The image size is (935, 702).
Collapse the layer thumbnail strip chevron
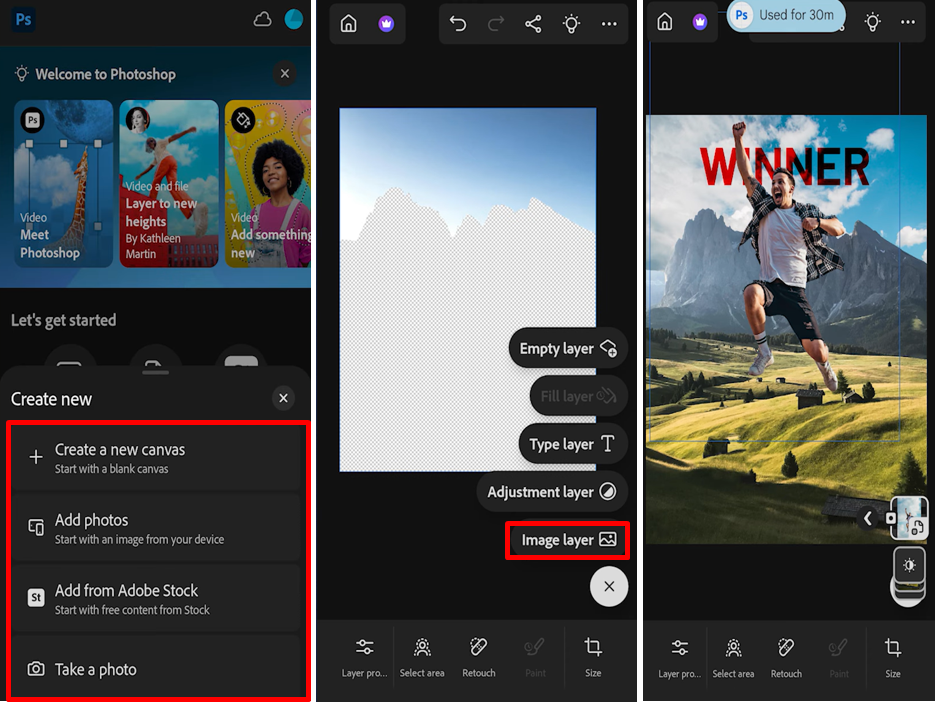point(866,518)
